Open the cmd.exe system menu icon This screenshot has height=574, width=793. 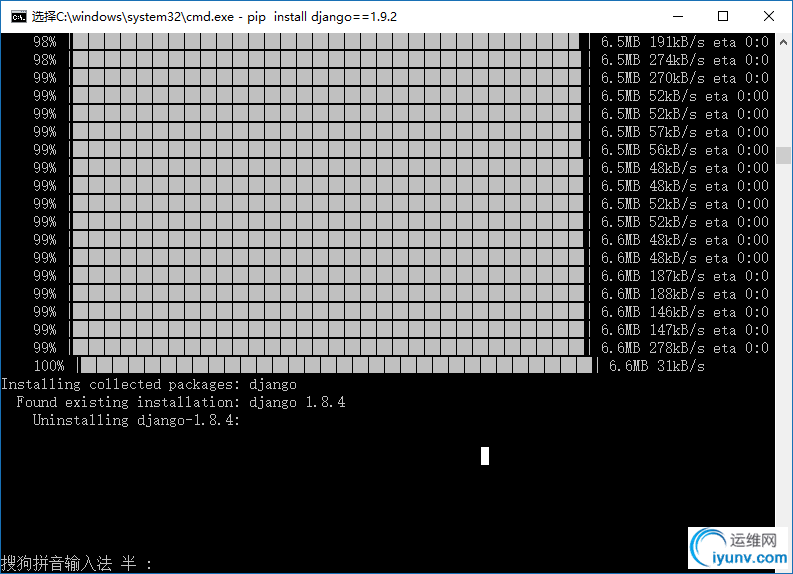point(19,17)
